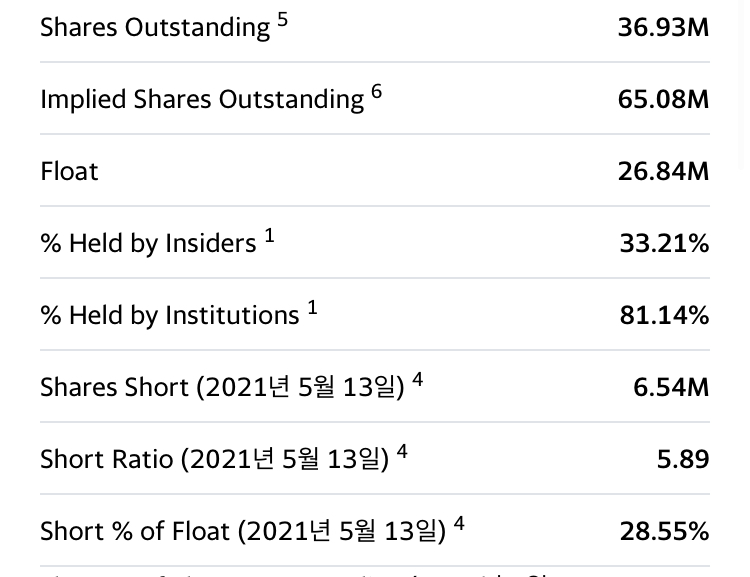Viewport: 750px width, 577px height.
Task: Click footnote 5 next to Shares Outstanding
Action: [x=283, y=19]
